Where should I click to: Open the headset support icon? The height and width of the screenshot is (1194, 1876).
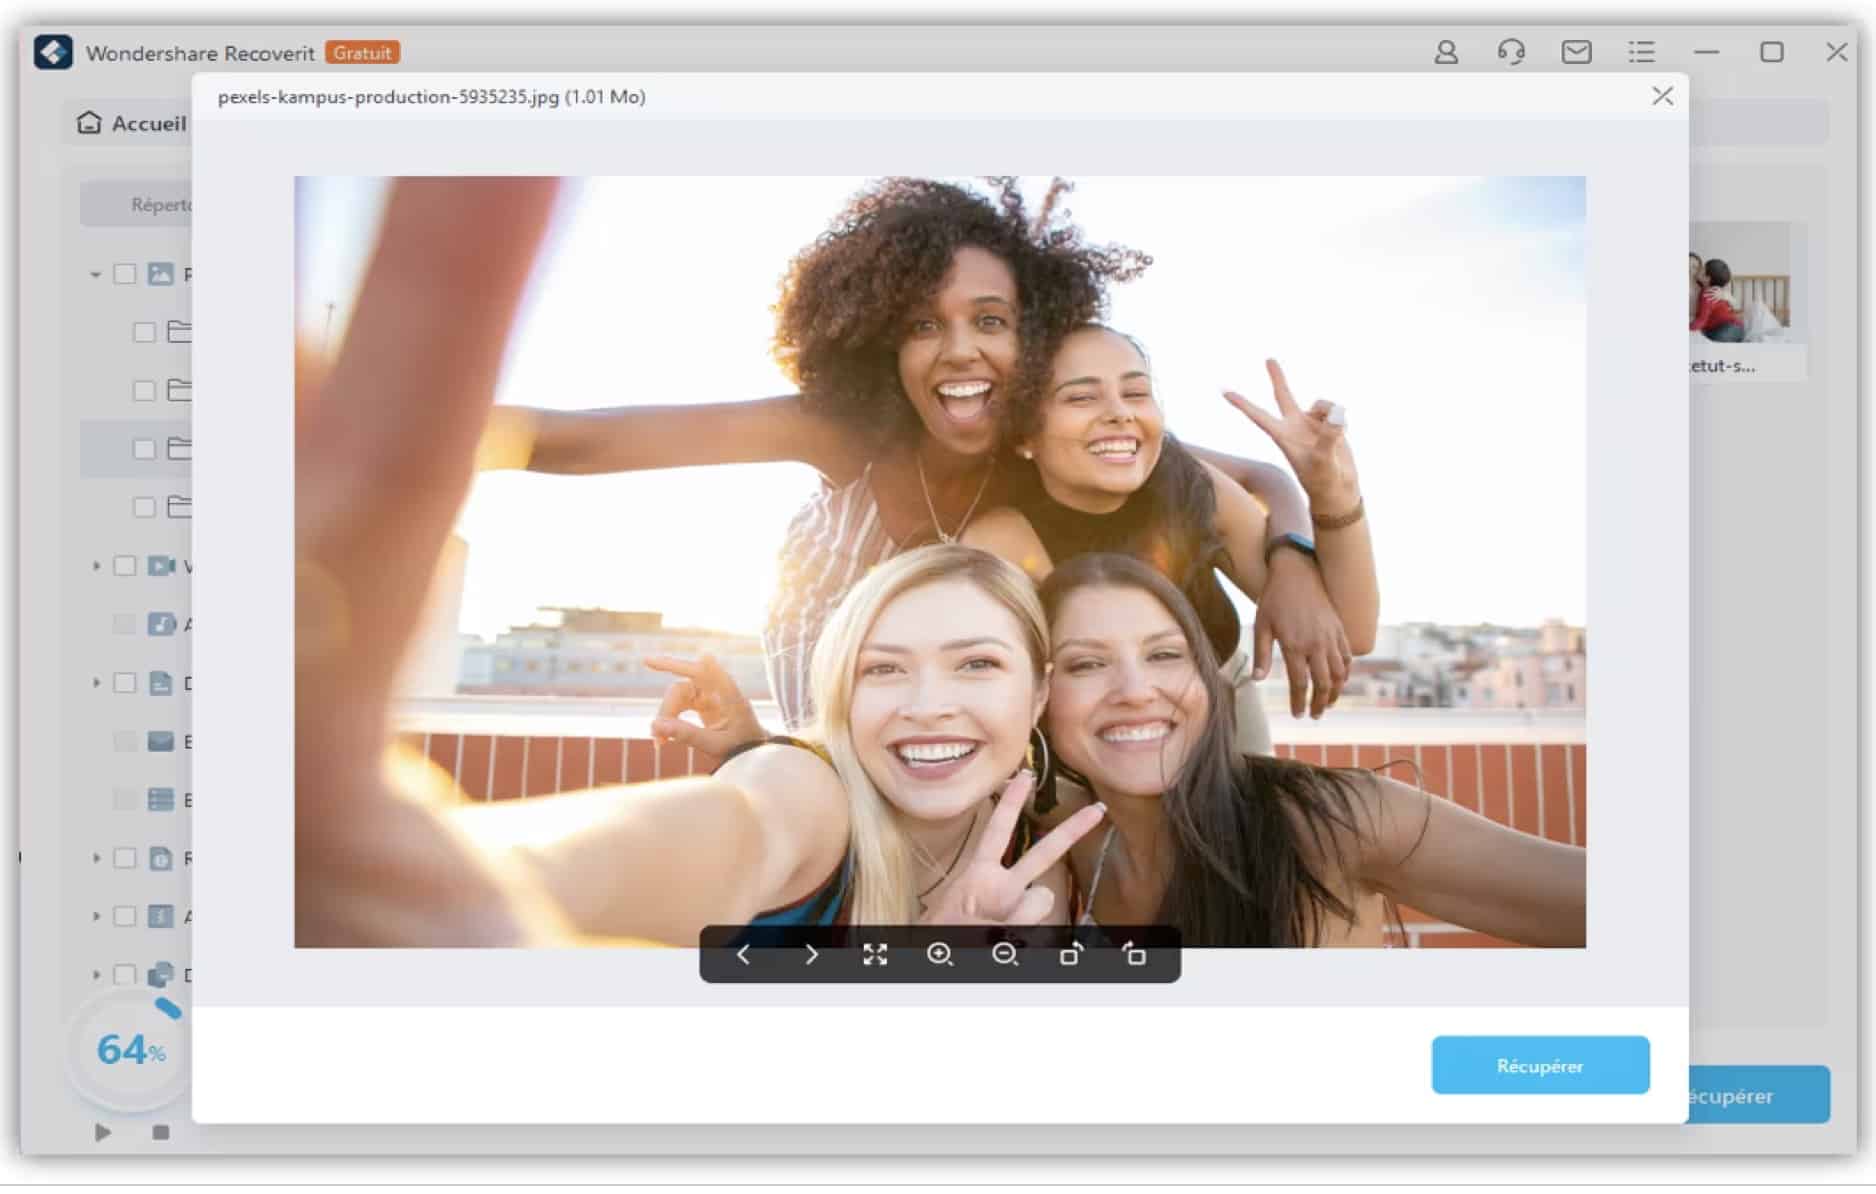1511,52
